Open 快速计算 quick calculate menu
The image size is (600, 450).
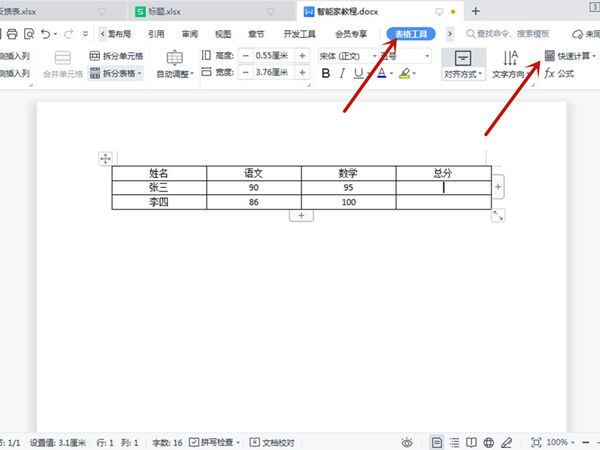pyautogui.click(x=570, y=56)
